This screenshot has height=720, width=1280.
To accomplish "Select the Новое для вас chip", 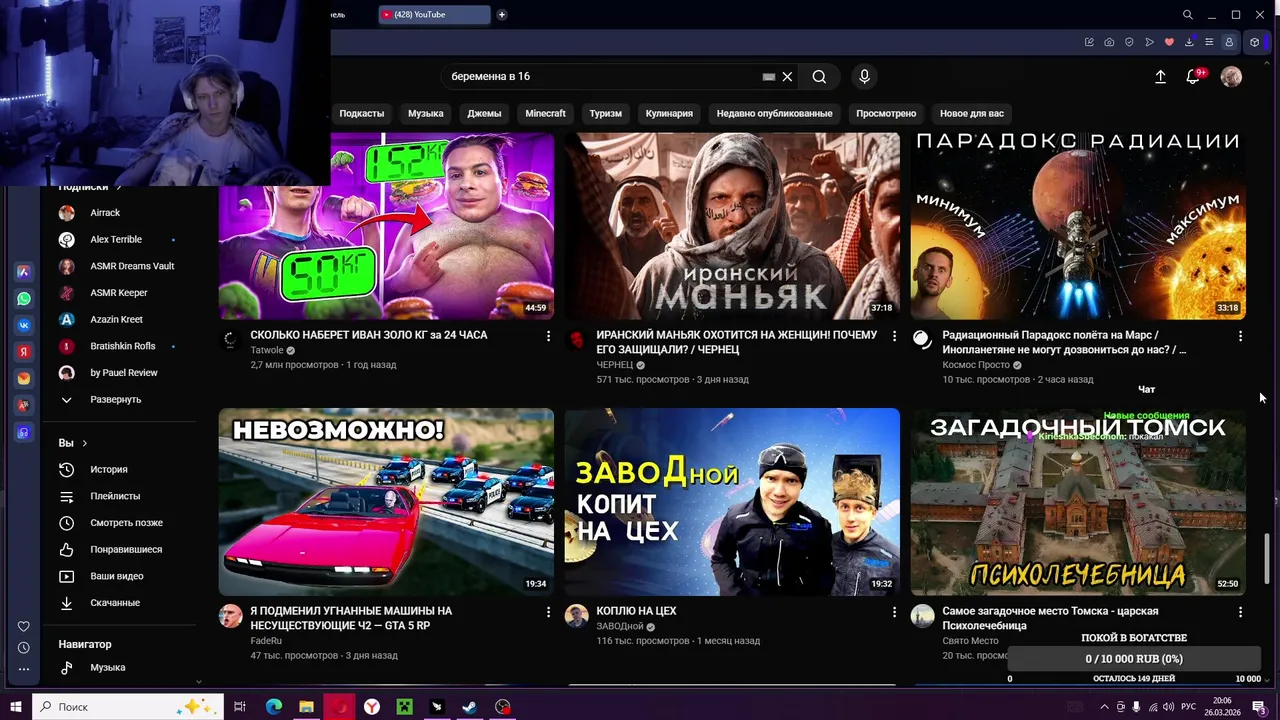I will click(972, 113).
